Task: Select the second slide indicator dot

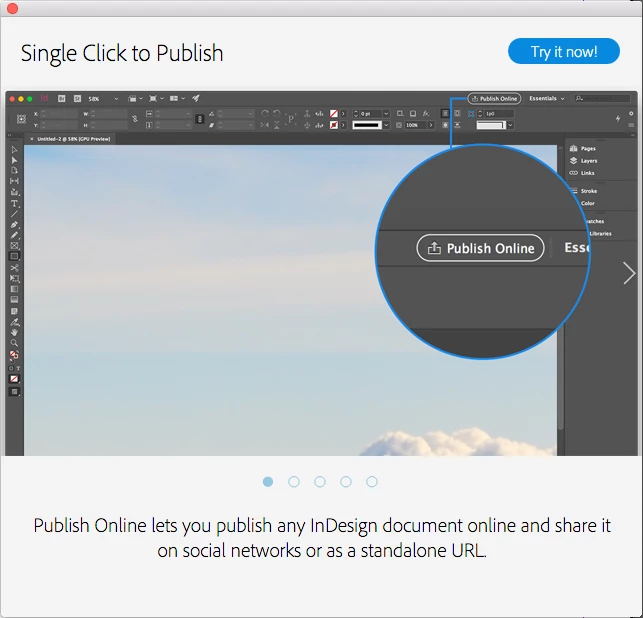Action: (x=294, y=481)
